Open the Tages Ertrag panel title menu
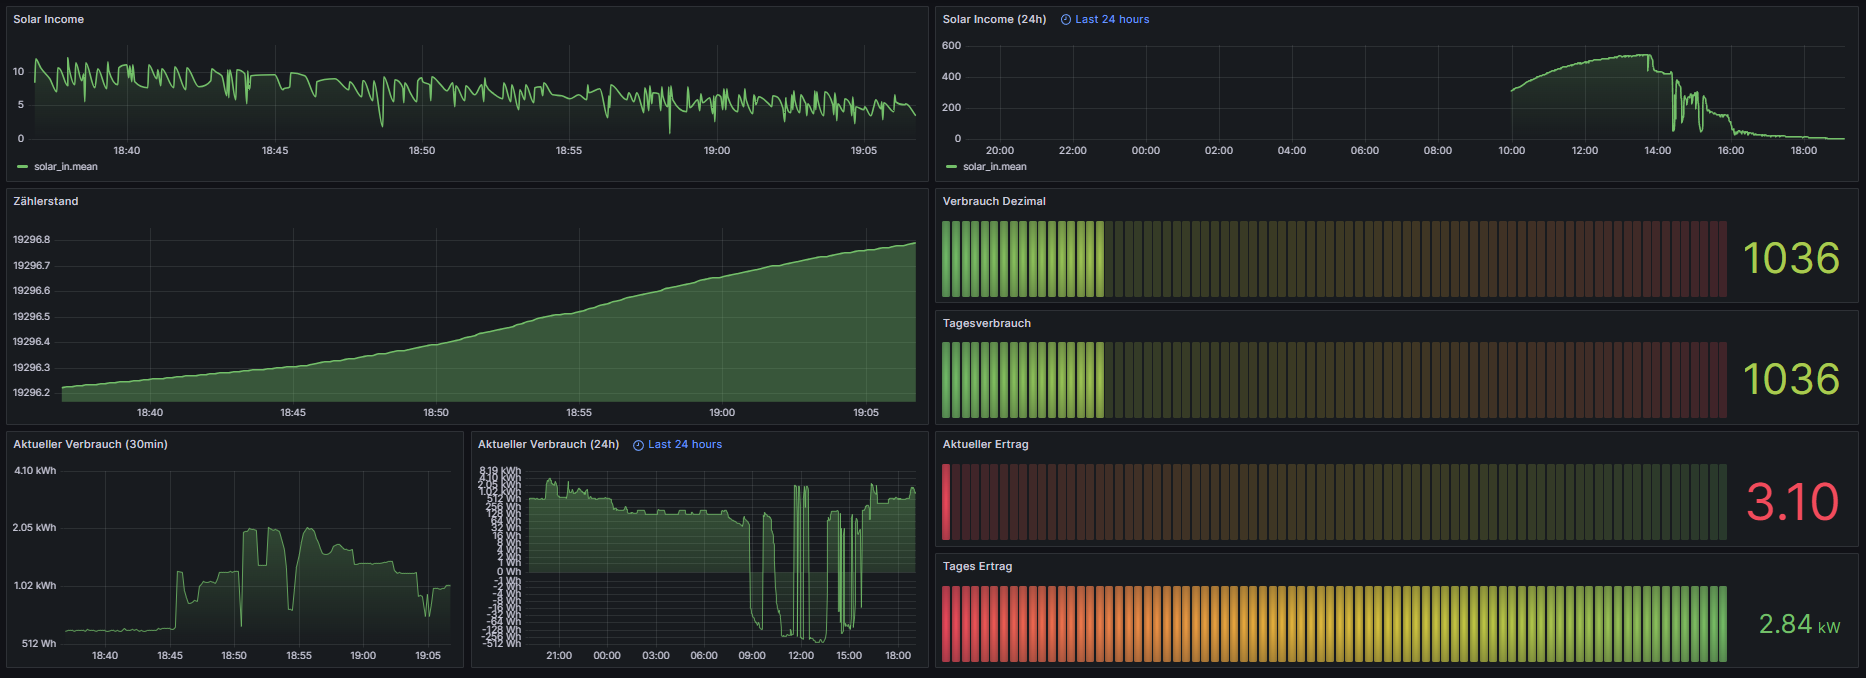Image resolution: width=1866 pixels, height=678 pixels. tap(977, 567)
